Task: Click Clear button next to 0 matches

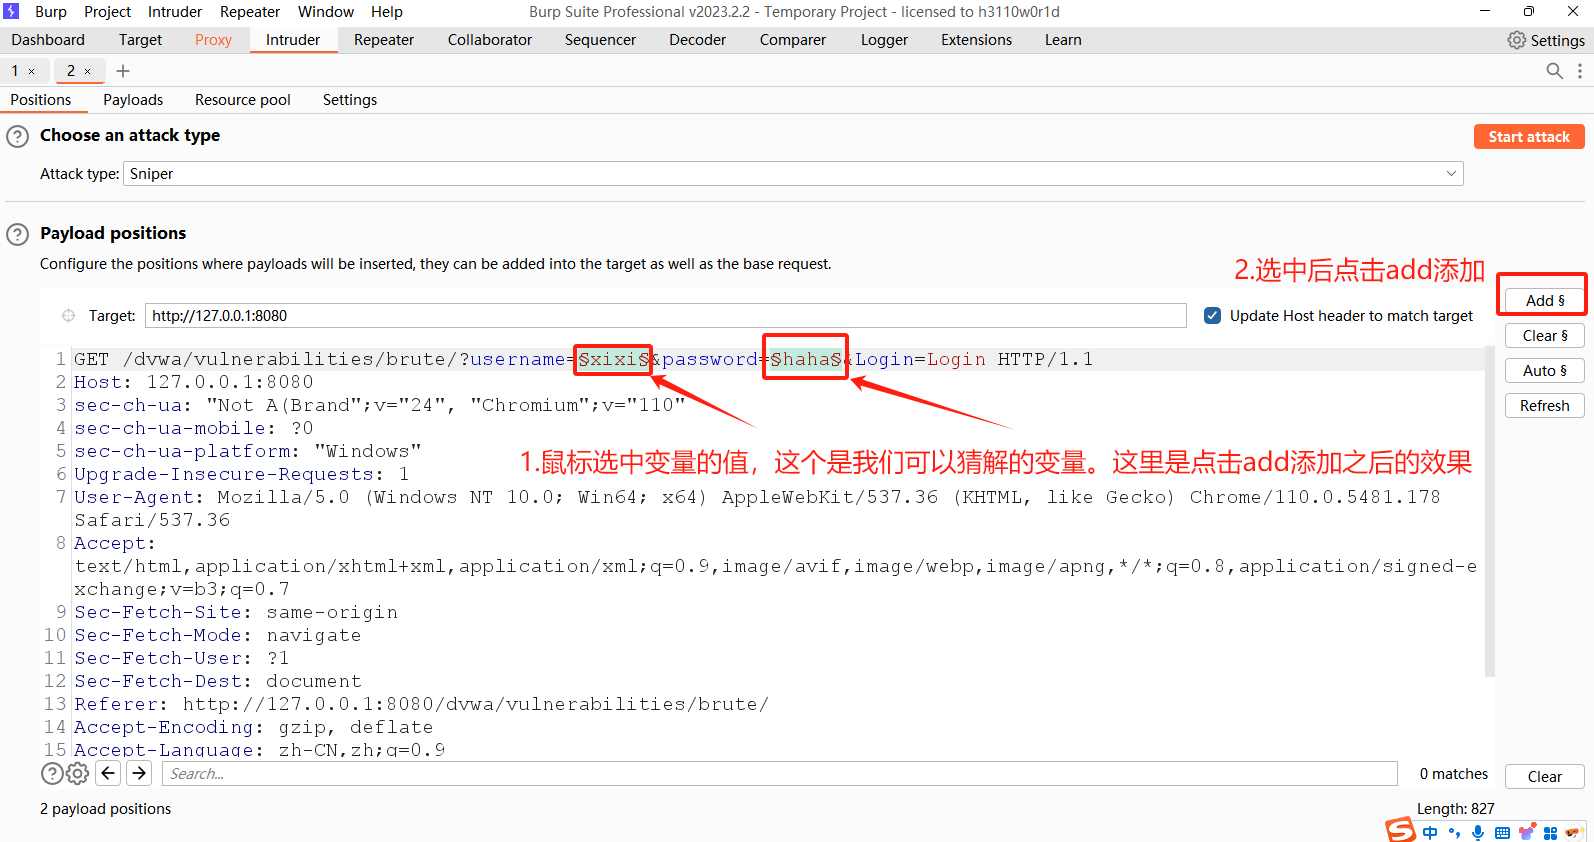Action: [x=1545, y=777]
